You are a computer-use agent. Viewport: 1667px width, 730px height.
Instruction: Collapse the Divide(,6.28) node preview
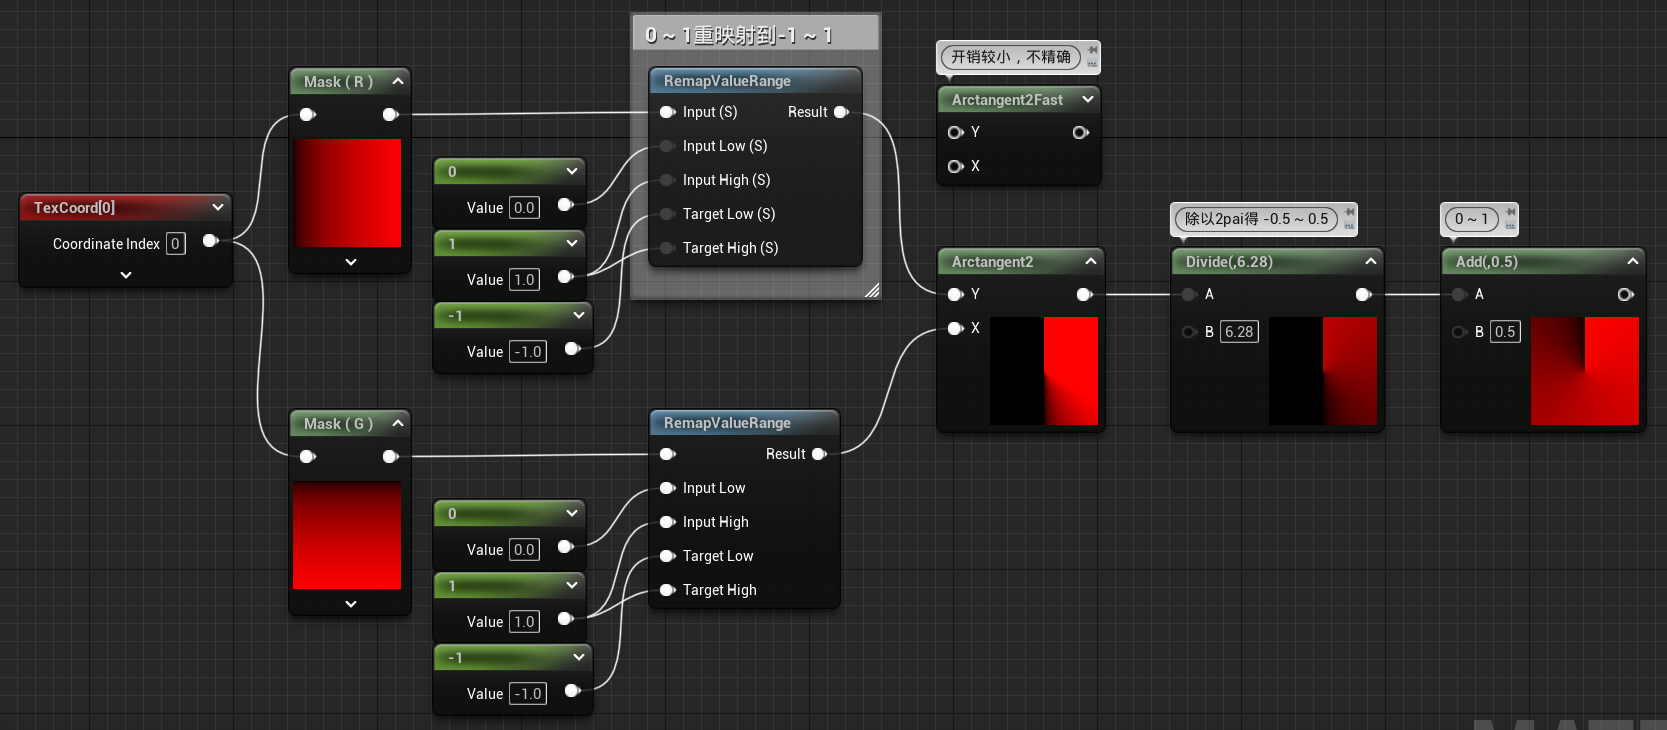[1371, 261]
